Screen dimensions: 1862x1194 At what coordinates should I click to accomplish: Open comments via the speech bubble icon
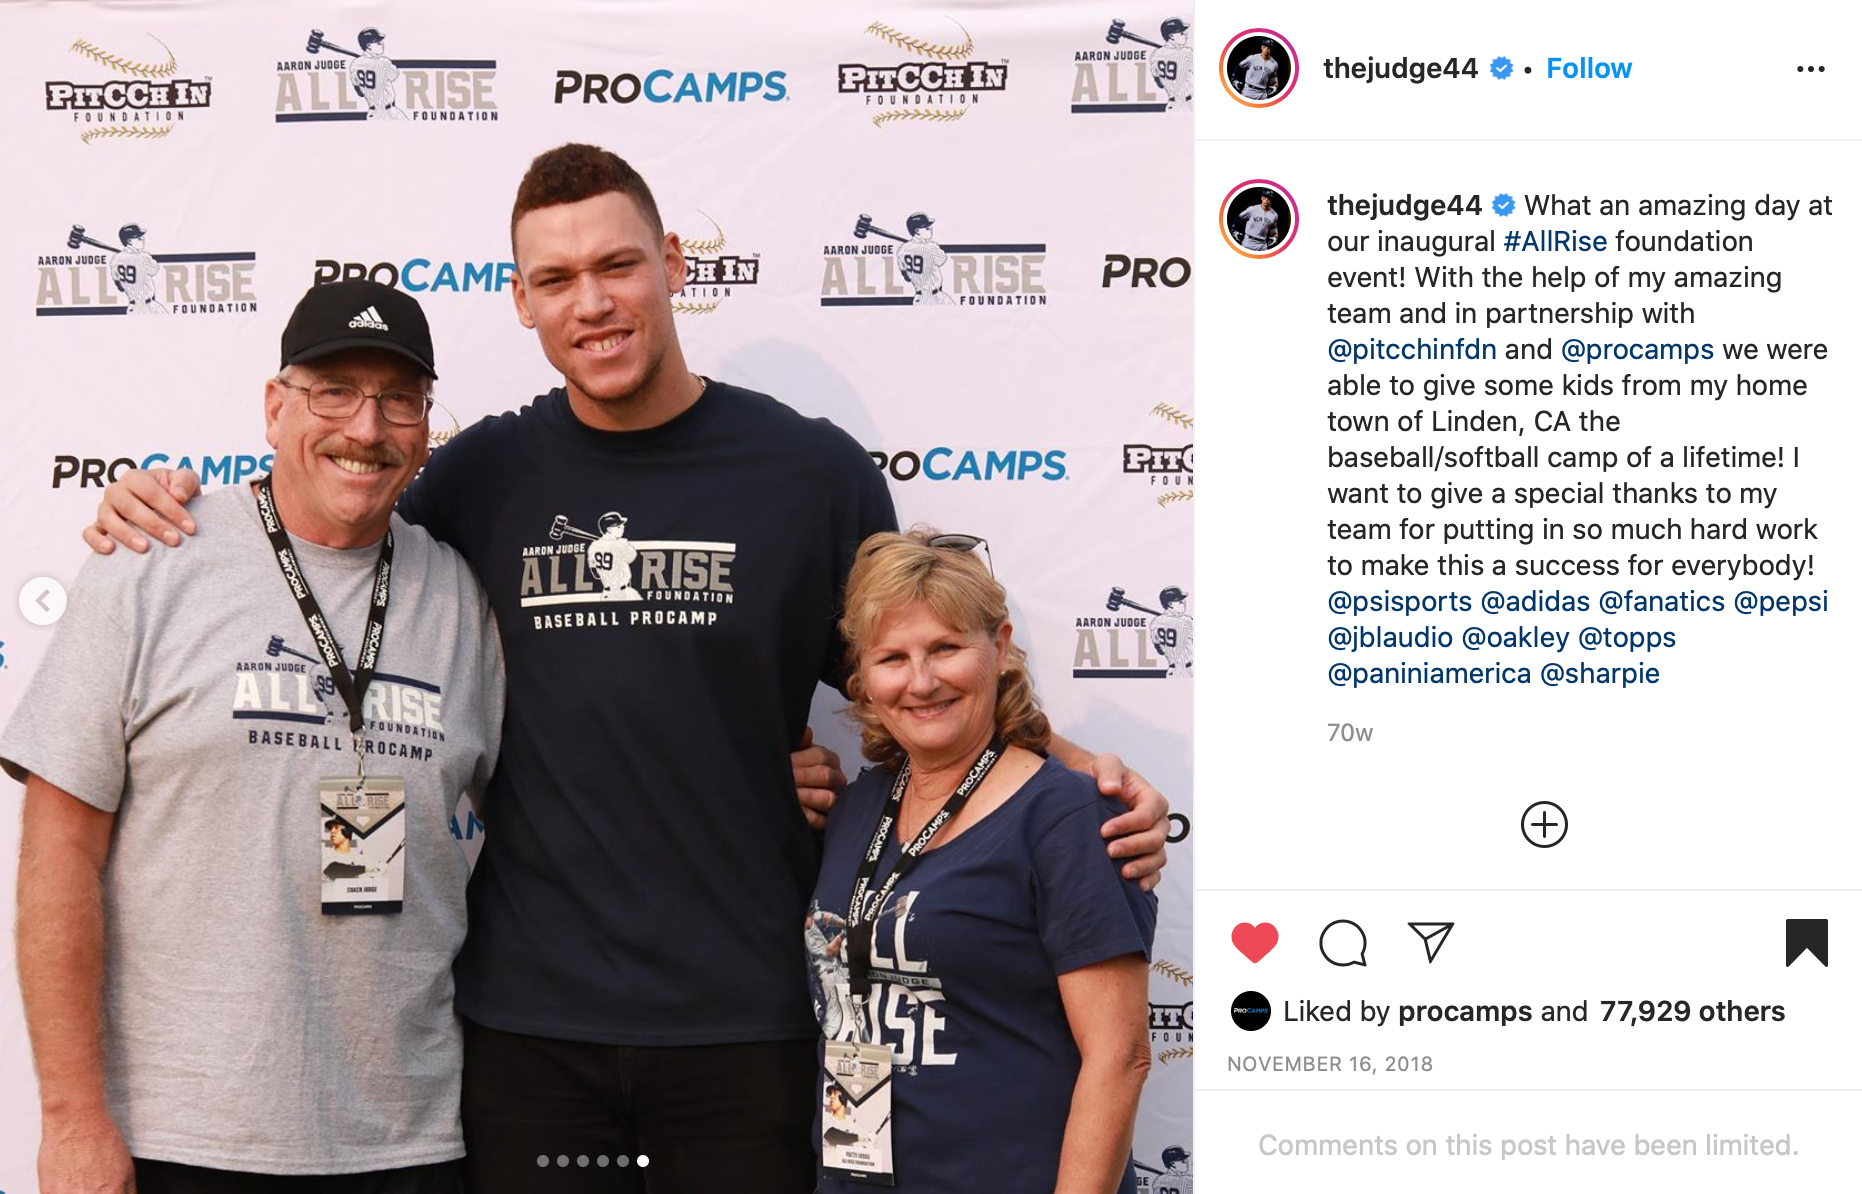[x=1342, y=942]
